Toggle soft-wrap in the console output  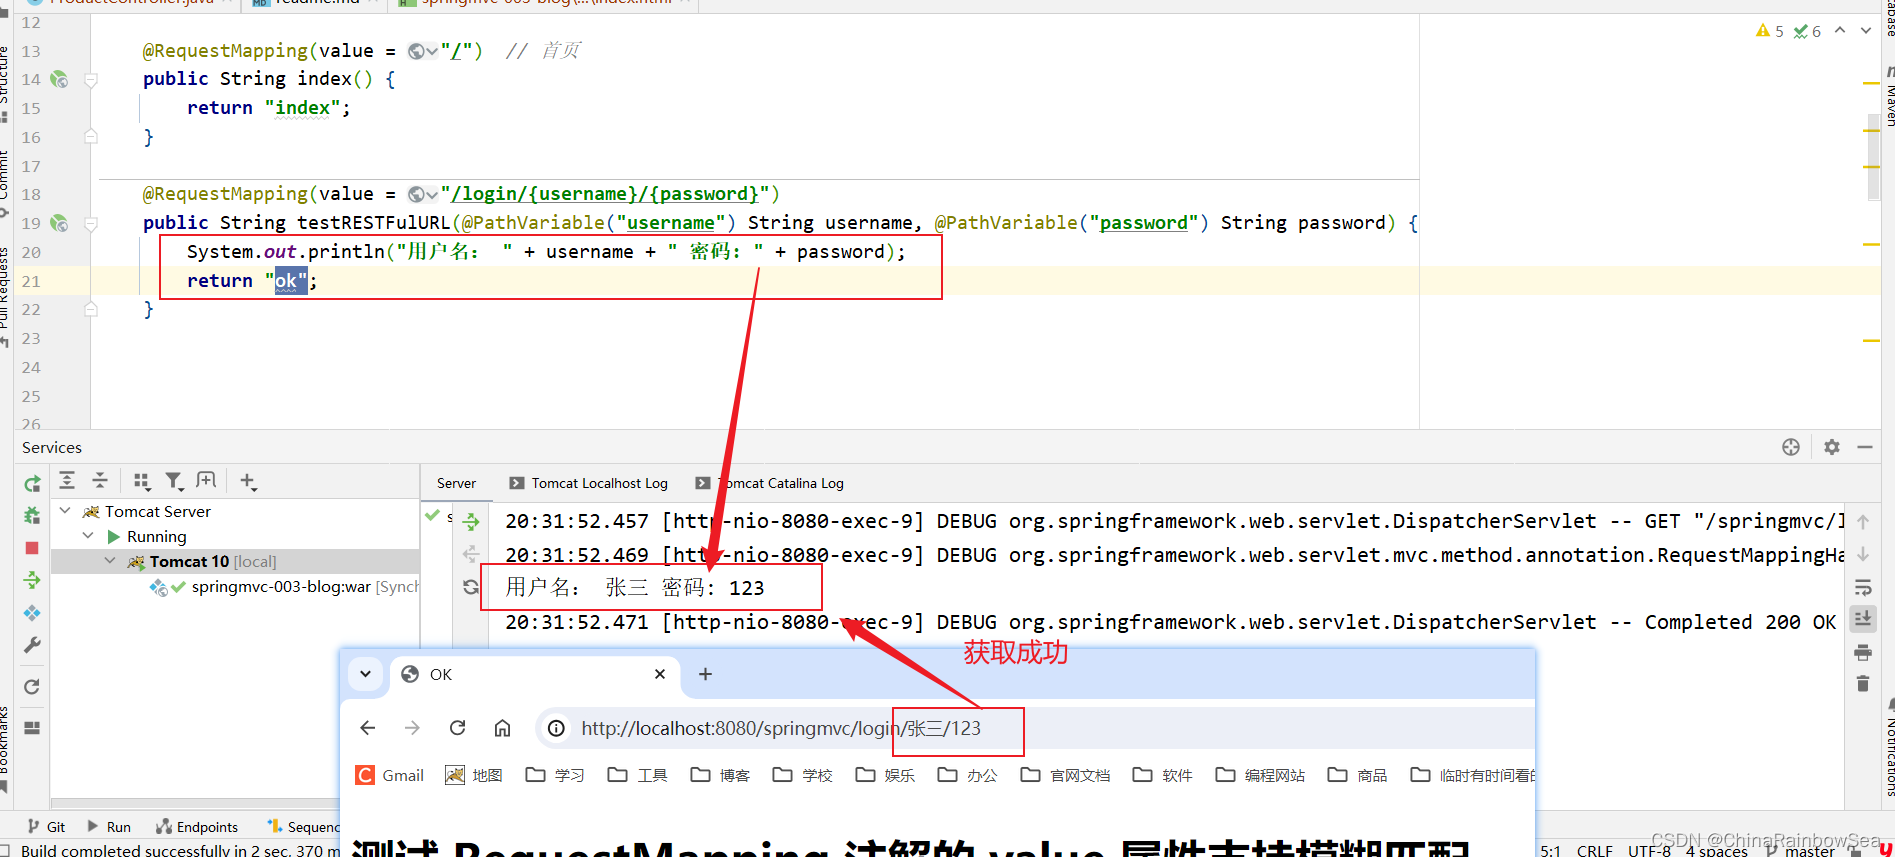1863,587
